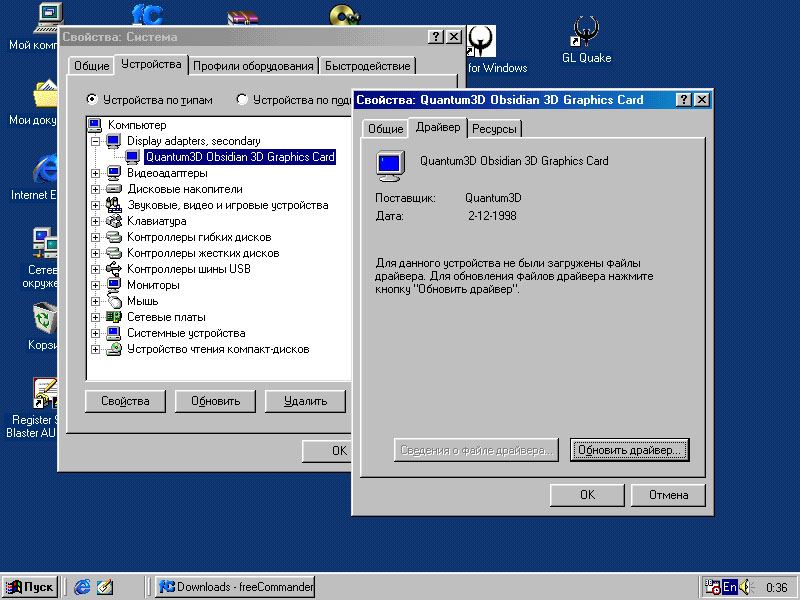
Task: Open the Register Sound Blaster desktop shortcut
Action: pos(45,393)
